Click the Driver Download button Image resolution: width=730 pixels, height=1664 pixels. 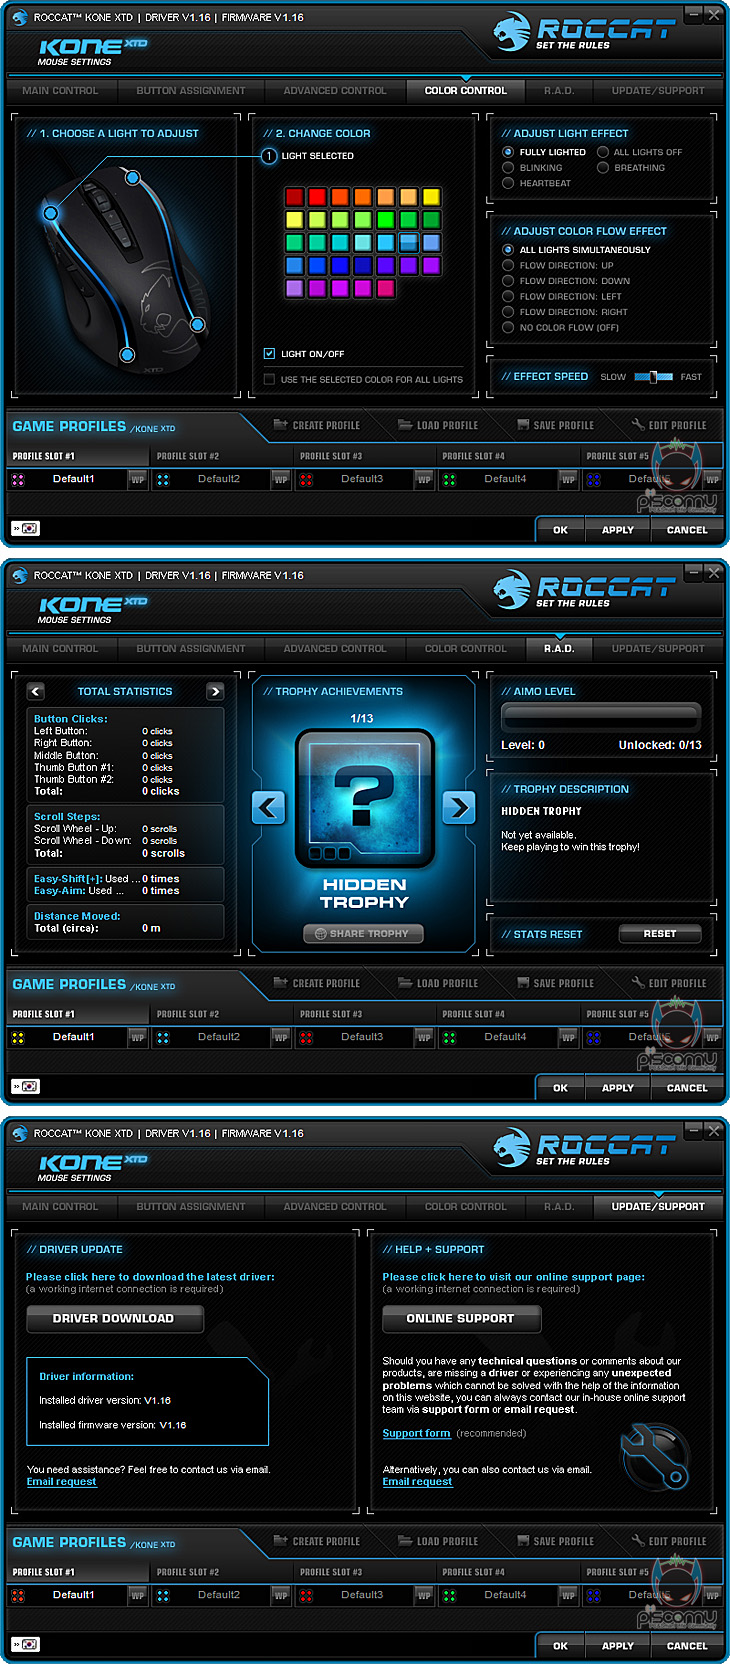pyautogui.click(x=114, y=1319)
